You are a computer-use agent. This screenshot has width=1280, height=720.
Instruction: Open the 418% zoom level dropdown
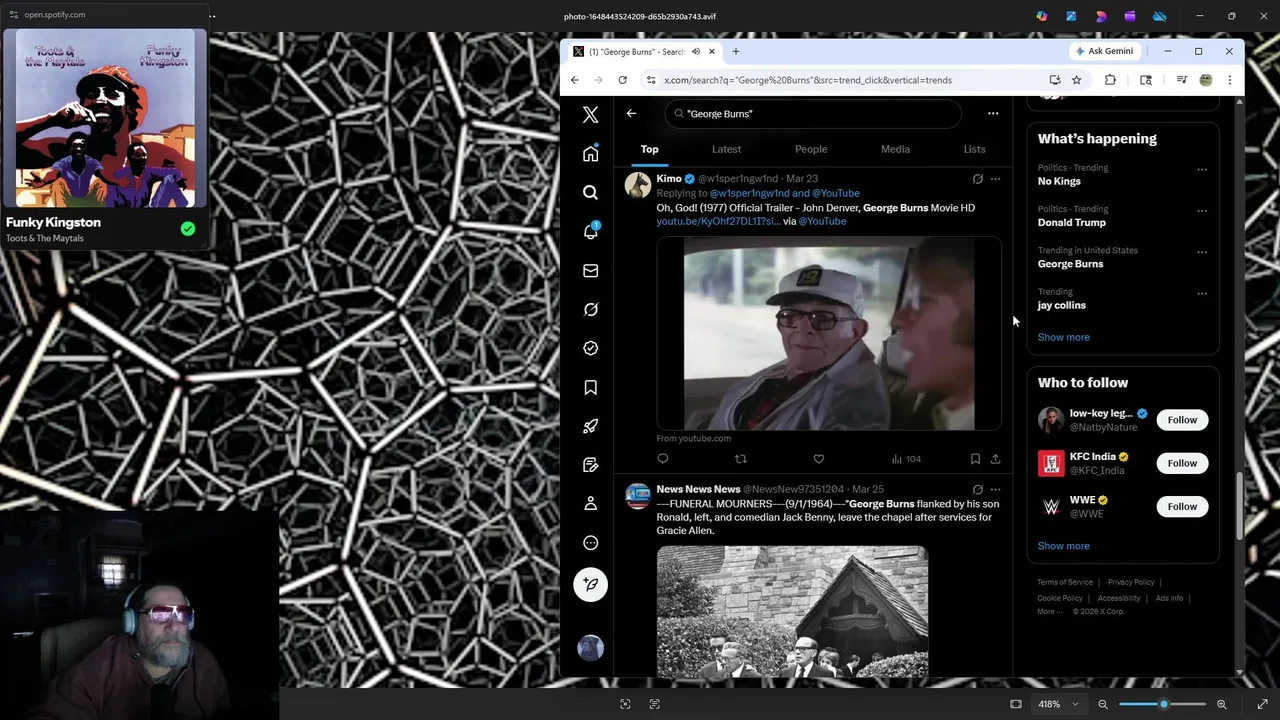click(x=1058, y=704)
